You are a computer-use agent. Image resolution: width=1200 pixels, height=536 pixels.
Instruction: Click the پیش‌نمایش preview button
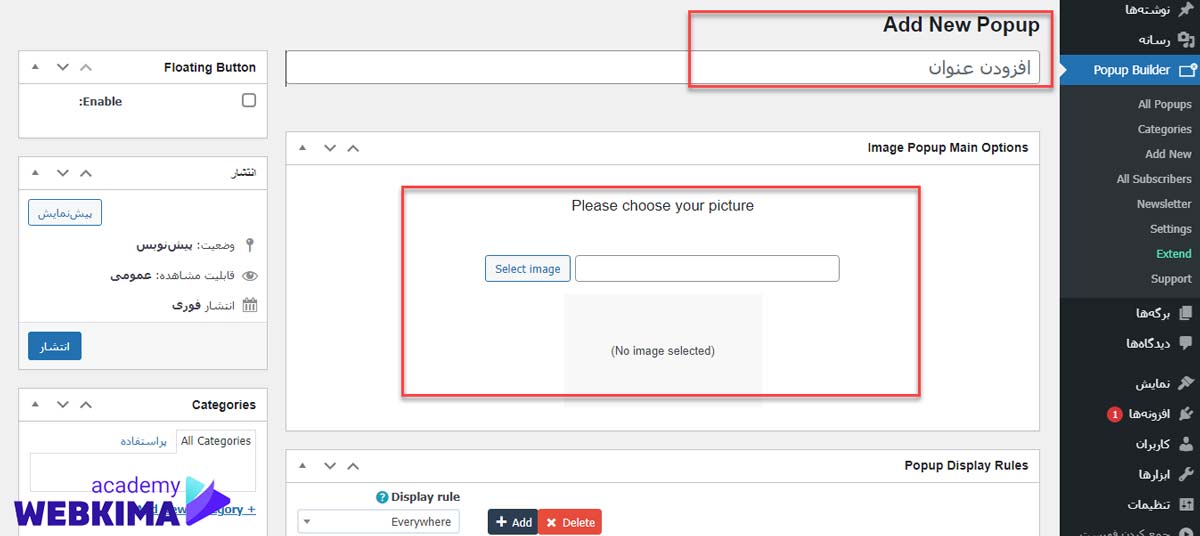click(65, 213)
